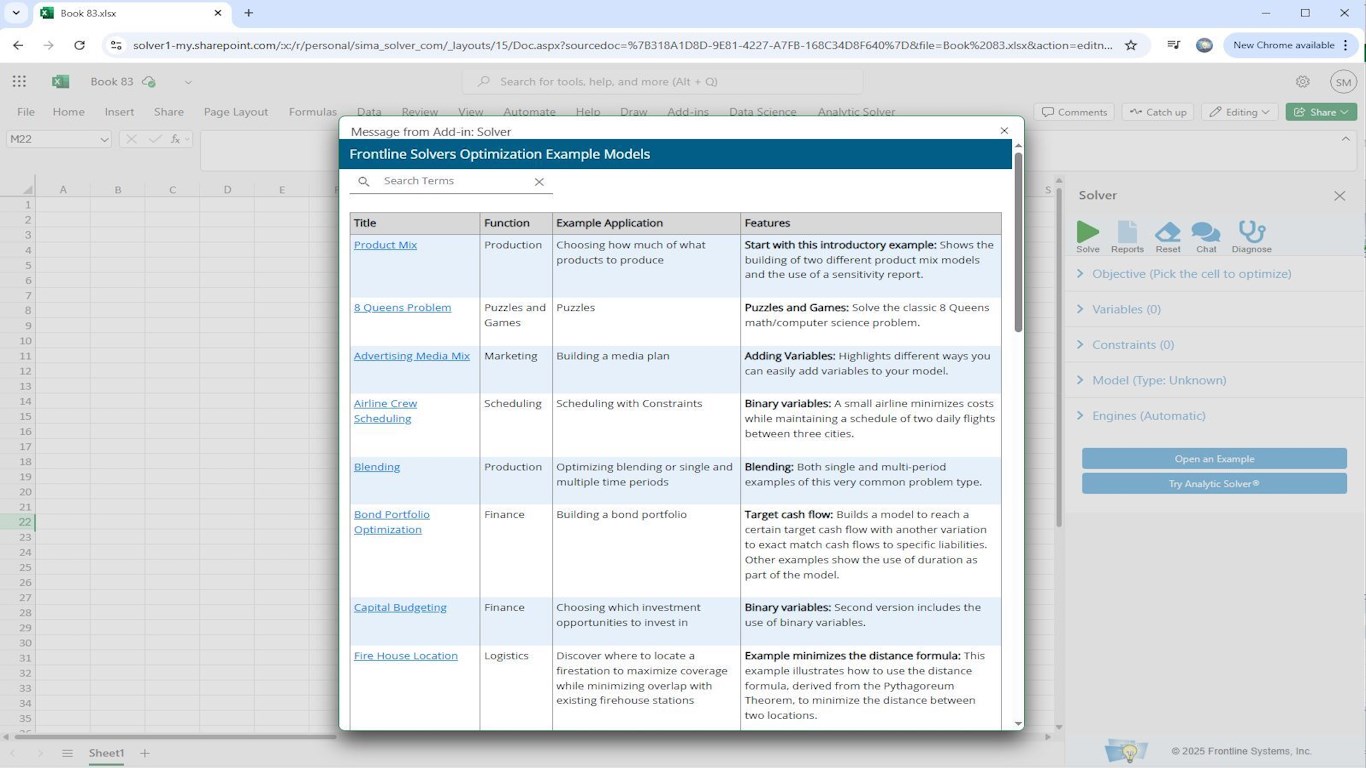Reload the page in Chrome
This screenshot has height=768, width=1366.
coord(79,45)
